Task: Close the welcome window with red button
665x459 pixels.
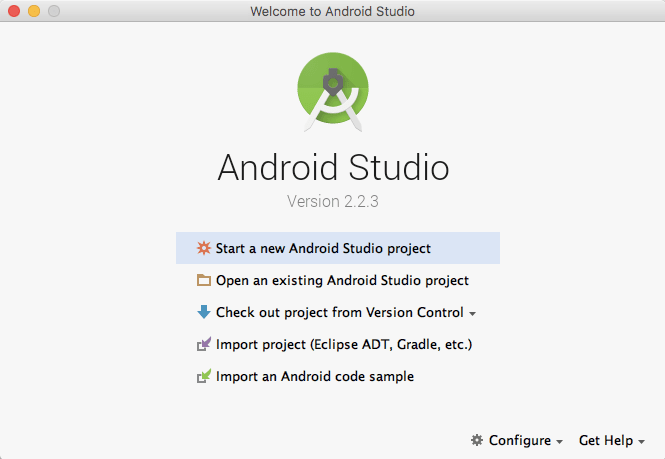Action: (14, 11)
